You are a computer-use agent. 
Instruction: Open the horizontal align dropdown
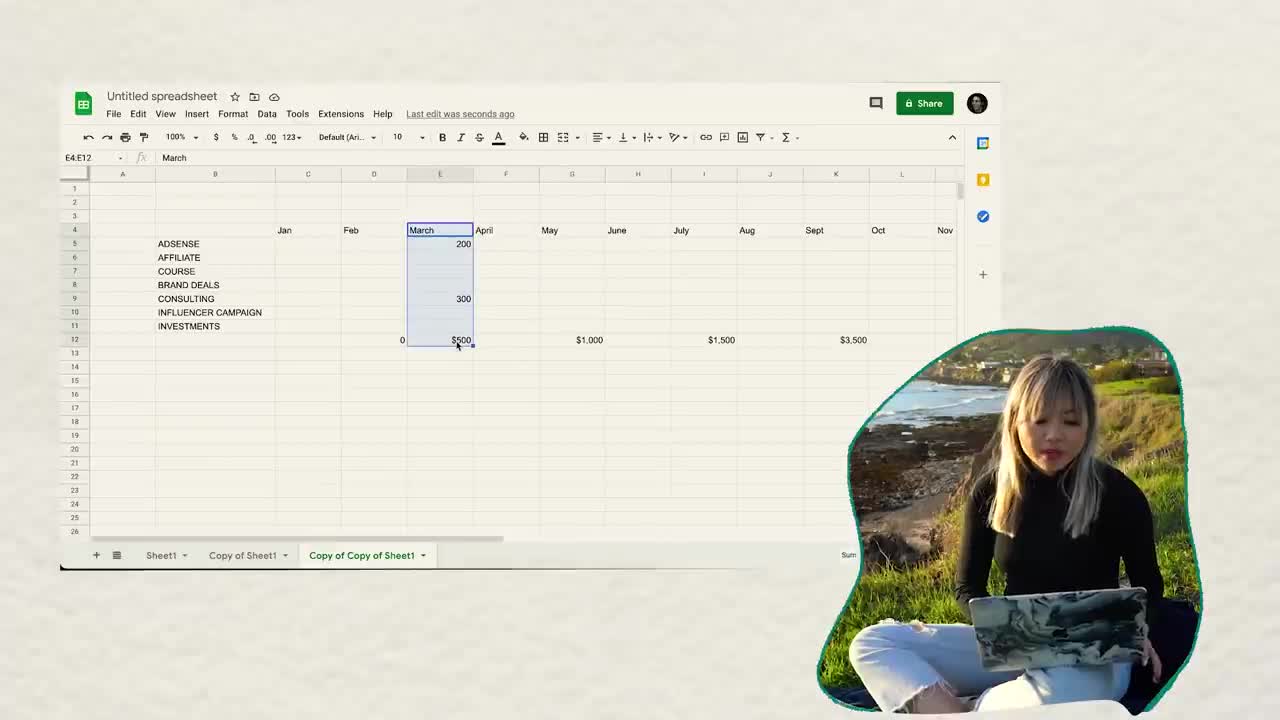600,137
